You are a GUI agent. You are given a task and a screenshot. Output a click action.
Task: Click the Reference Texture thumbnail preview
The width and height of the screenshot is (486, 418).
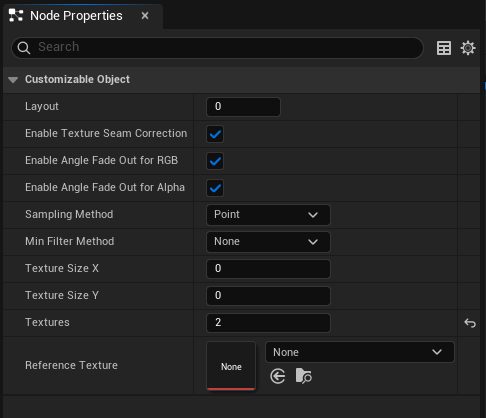pos(231,366)
